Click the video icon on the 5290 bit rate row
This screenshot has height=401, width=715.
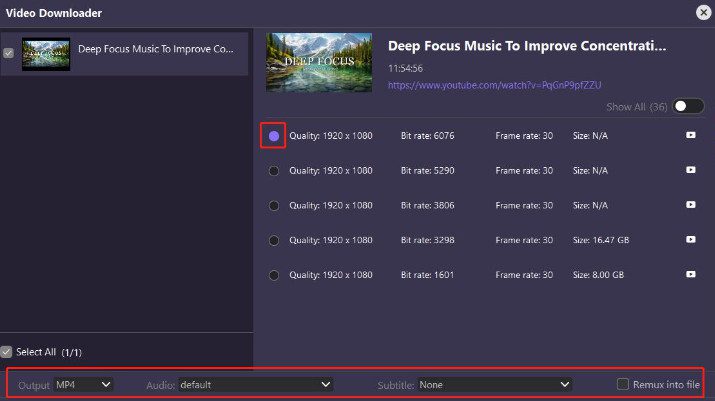point(690,170)
